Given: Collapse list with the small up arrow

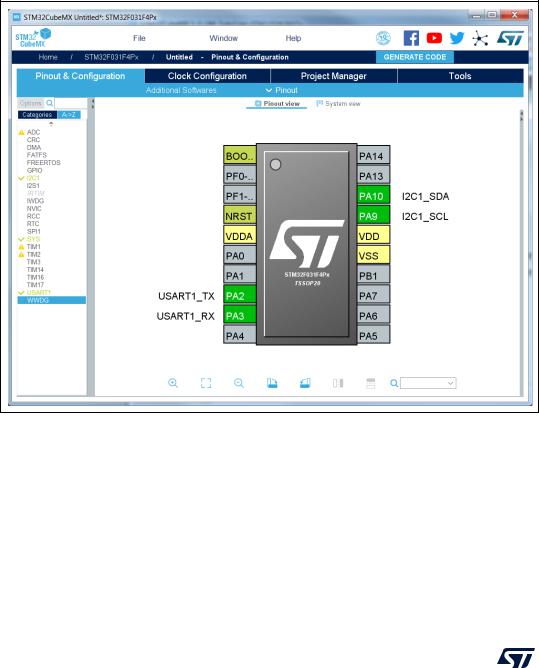Looking at the screenshot, I should click(x=51, y=124).
